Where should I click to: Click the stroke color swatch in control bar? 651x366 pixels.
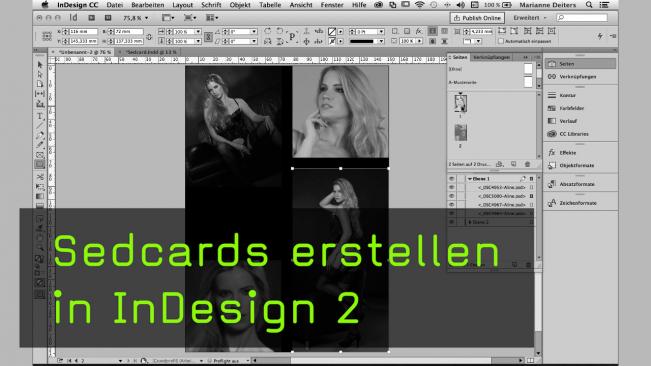tap(332, 41)
